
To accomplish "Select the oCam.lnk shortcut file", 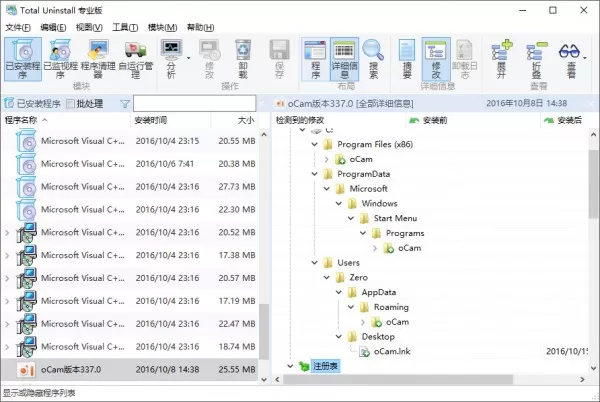I will tap(392, 352).
